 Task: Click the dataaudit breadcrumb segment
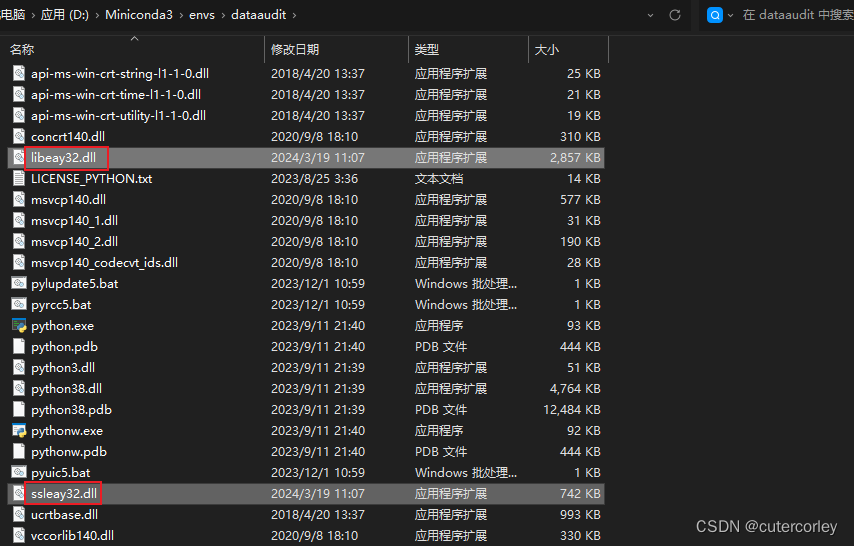(x=258, y=15)
